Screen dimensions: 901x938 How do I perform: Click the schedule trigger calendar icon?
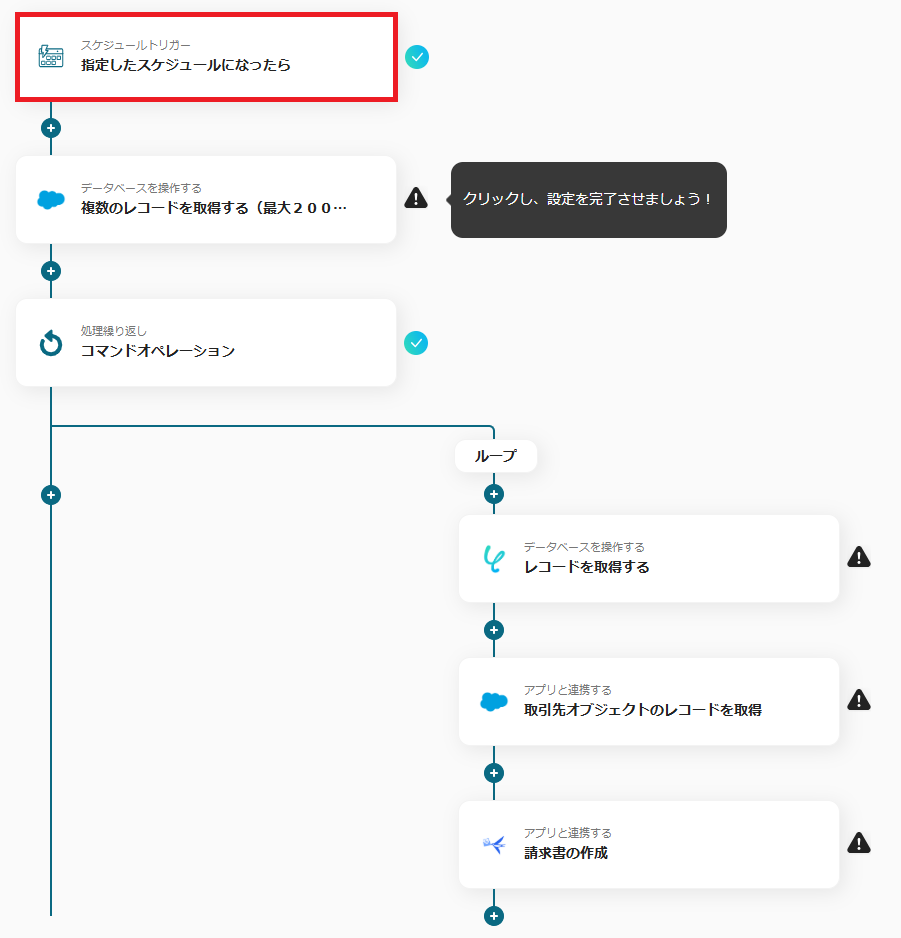[x=51, y=56]
